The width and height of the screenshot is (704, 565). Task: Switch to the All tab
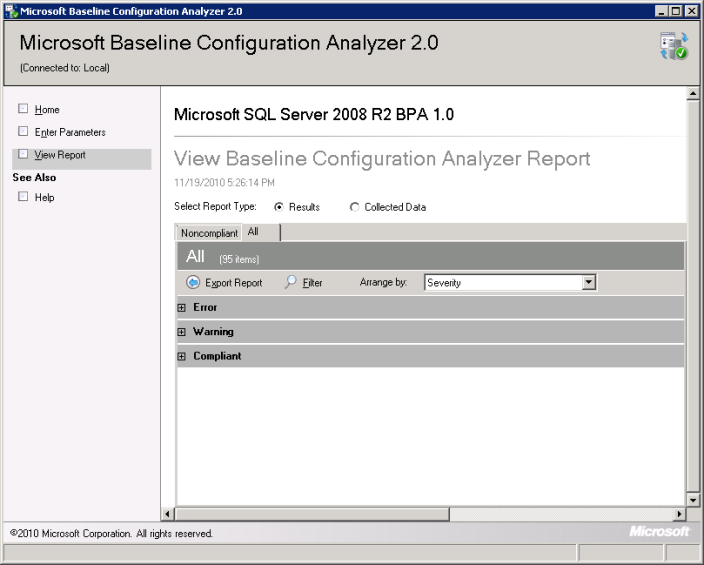tap(261, 232)
